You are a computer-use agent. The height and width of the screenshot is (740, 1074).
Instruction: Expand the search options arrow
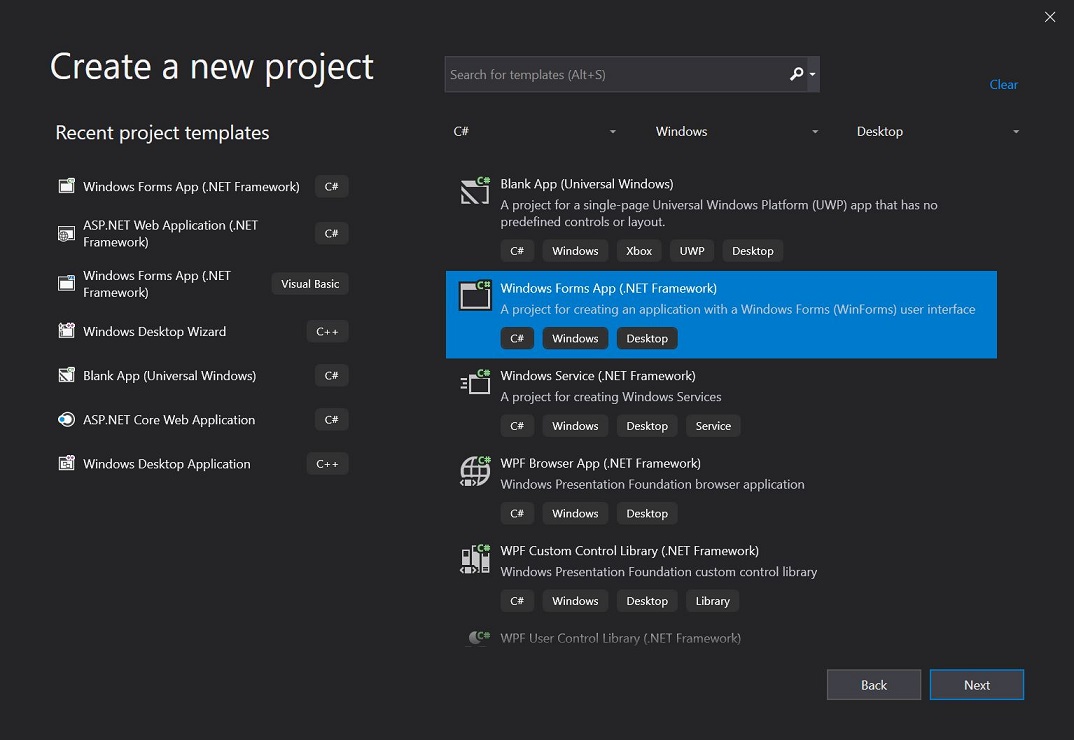pyautogui.click(x=813, y=75)
